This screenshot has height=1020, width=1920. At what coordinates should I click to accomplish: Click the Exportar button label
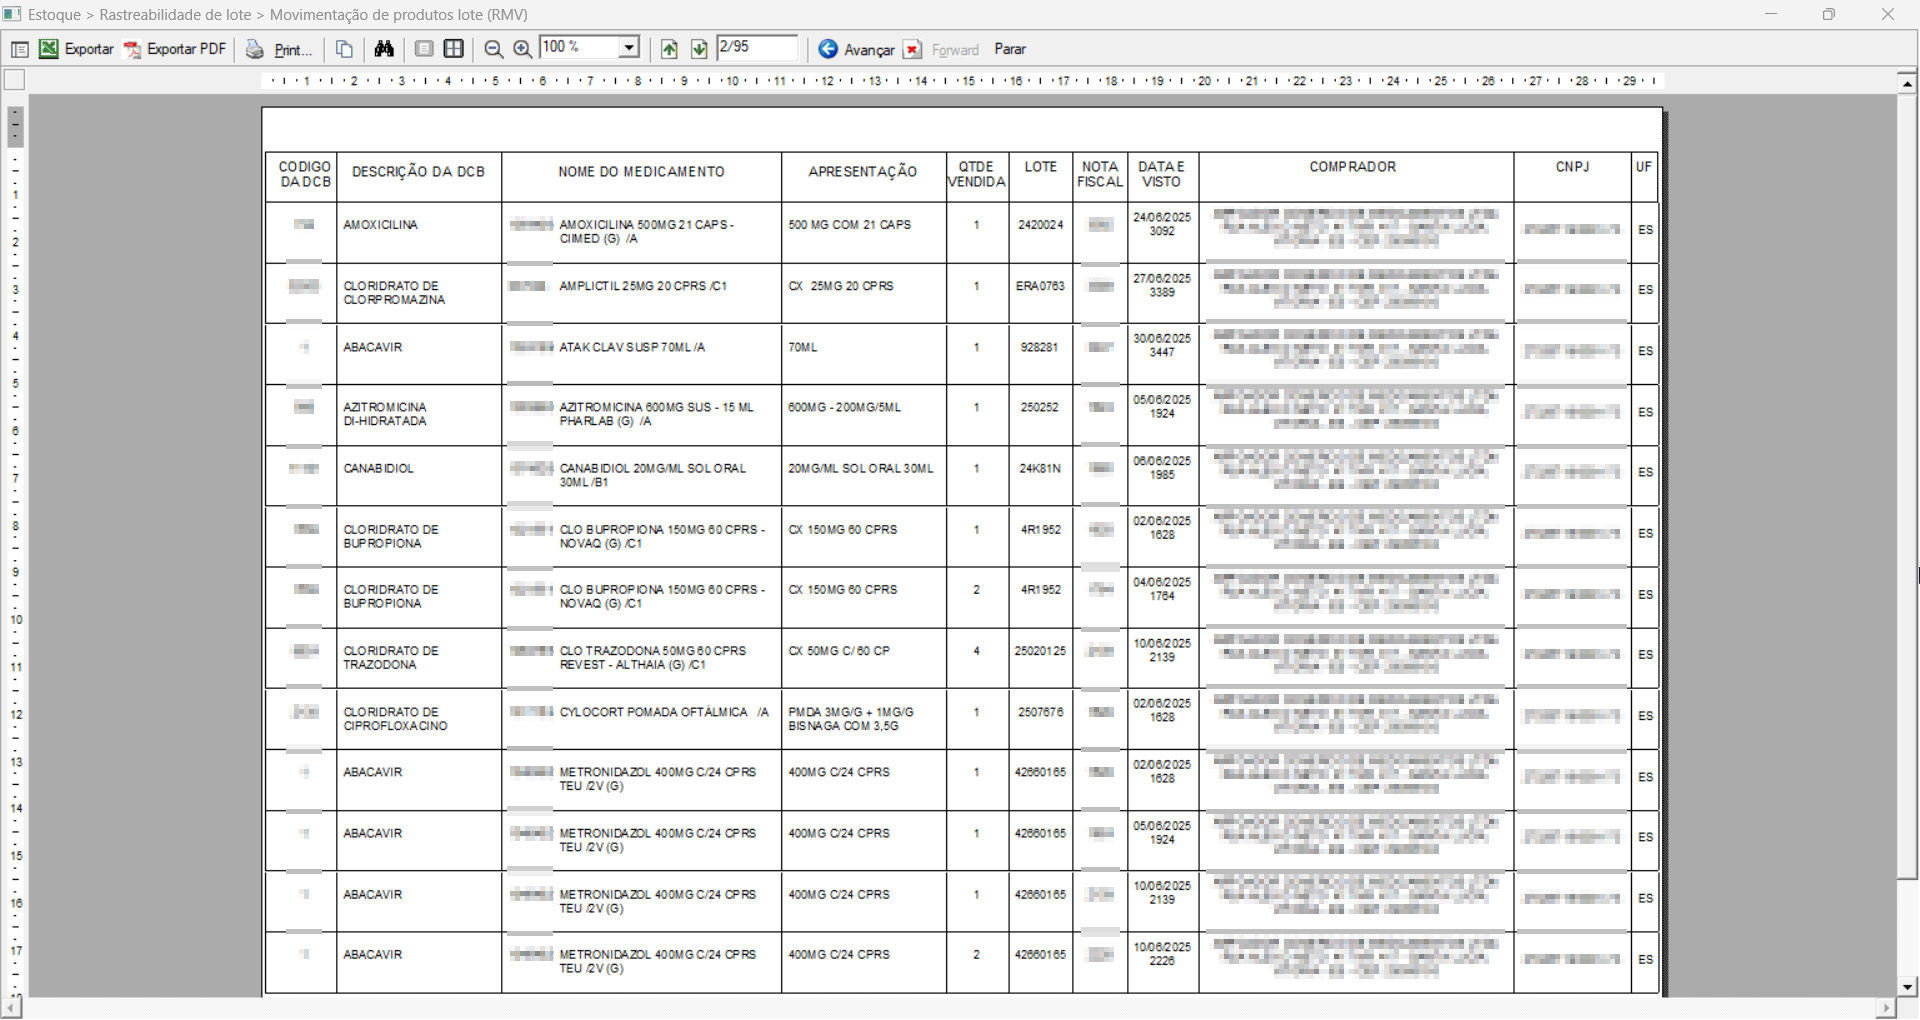coord(89,49)
